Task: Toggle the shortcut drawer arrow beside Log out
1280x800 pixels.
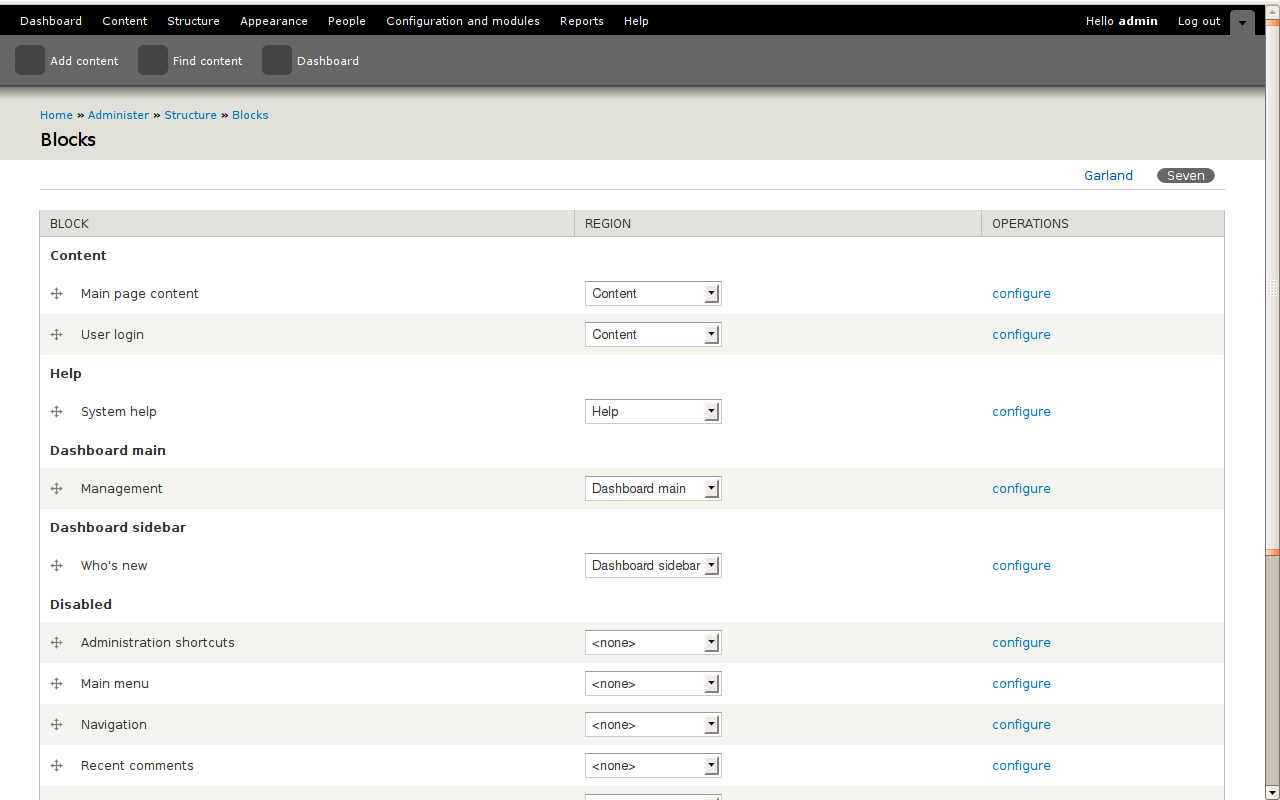Action: (x=1242, y=22)
